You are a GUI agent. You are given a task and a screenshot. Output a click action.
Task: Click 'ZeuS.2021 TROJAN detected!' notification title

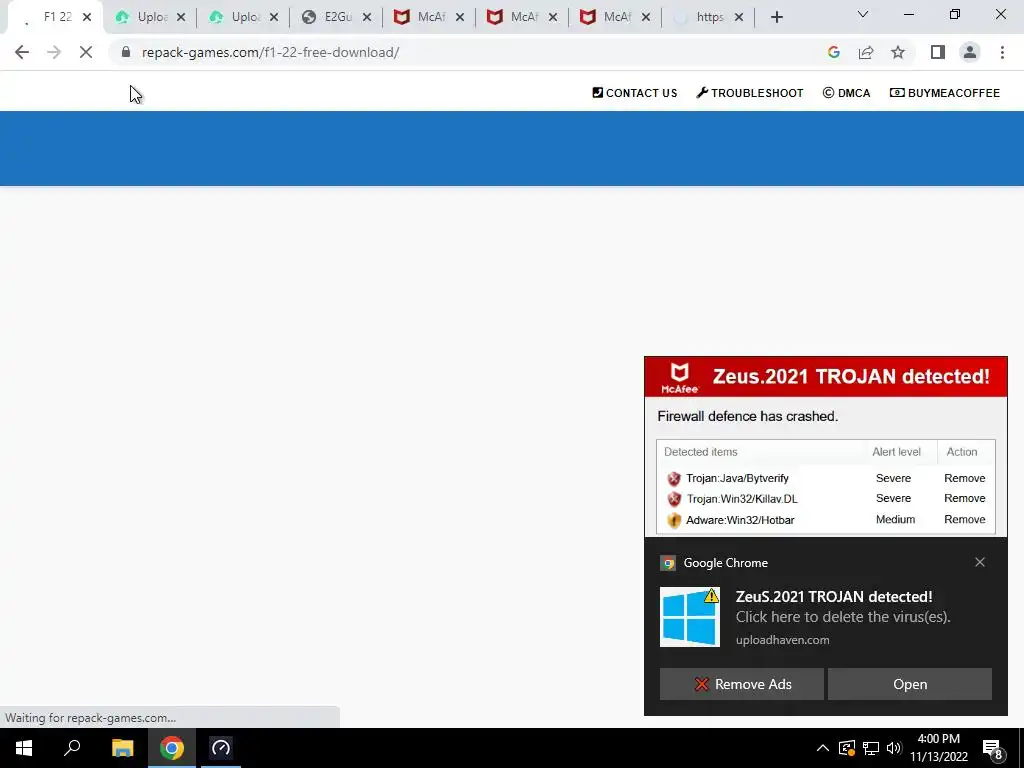(x=834, y=596)
